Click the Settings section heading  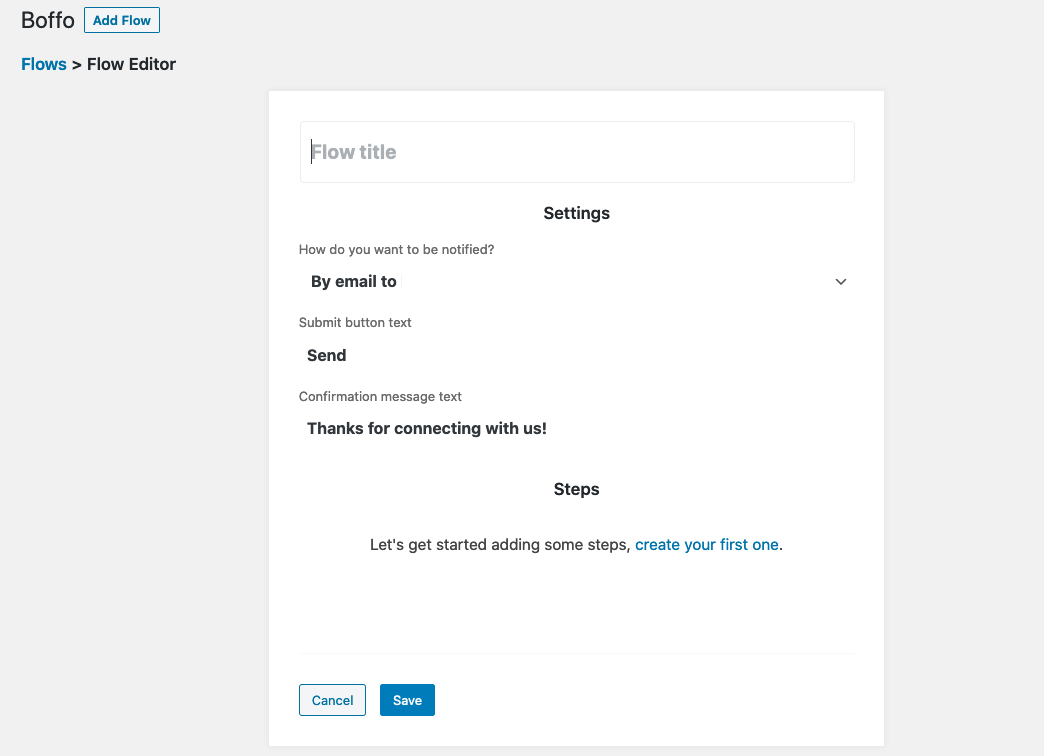point(577,213)
